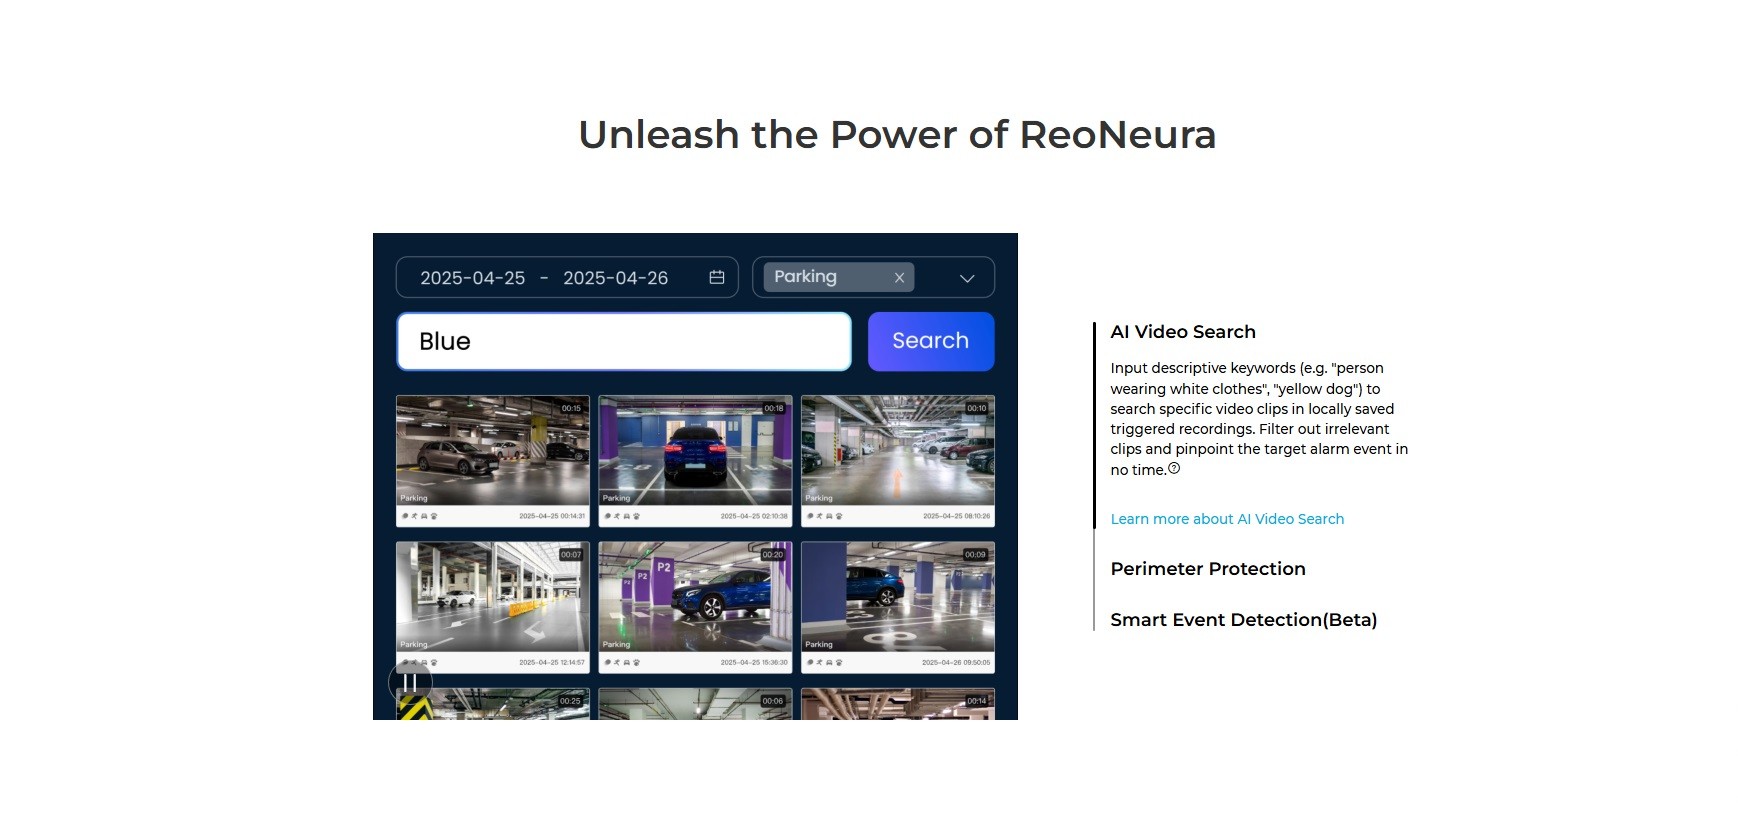Switch to Perimeter Protection section
The width and height of the screenshot is (1738, 839).
(x=1207, y=569)
